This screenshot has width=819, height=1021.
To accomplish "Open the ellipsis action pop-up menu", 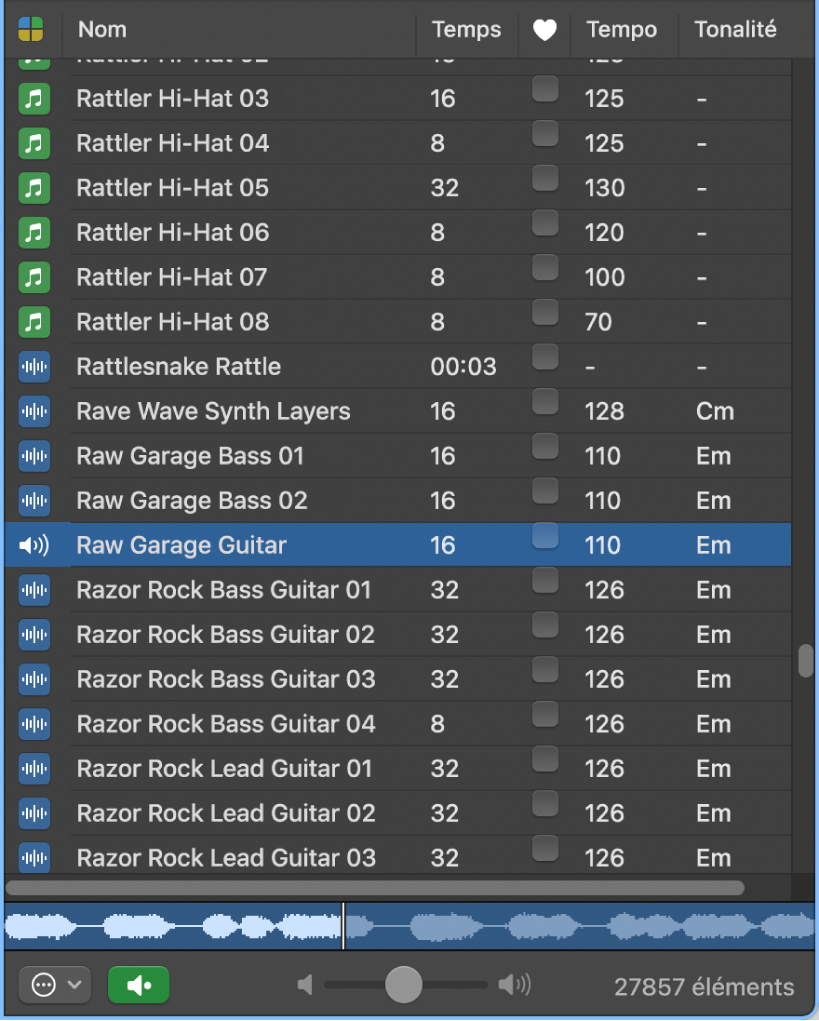I will click(x=55, y=985).
